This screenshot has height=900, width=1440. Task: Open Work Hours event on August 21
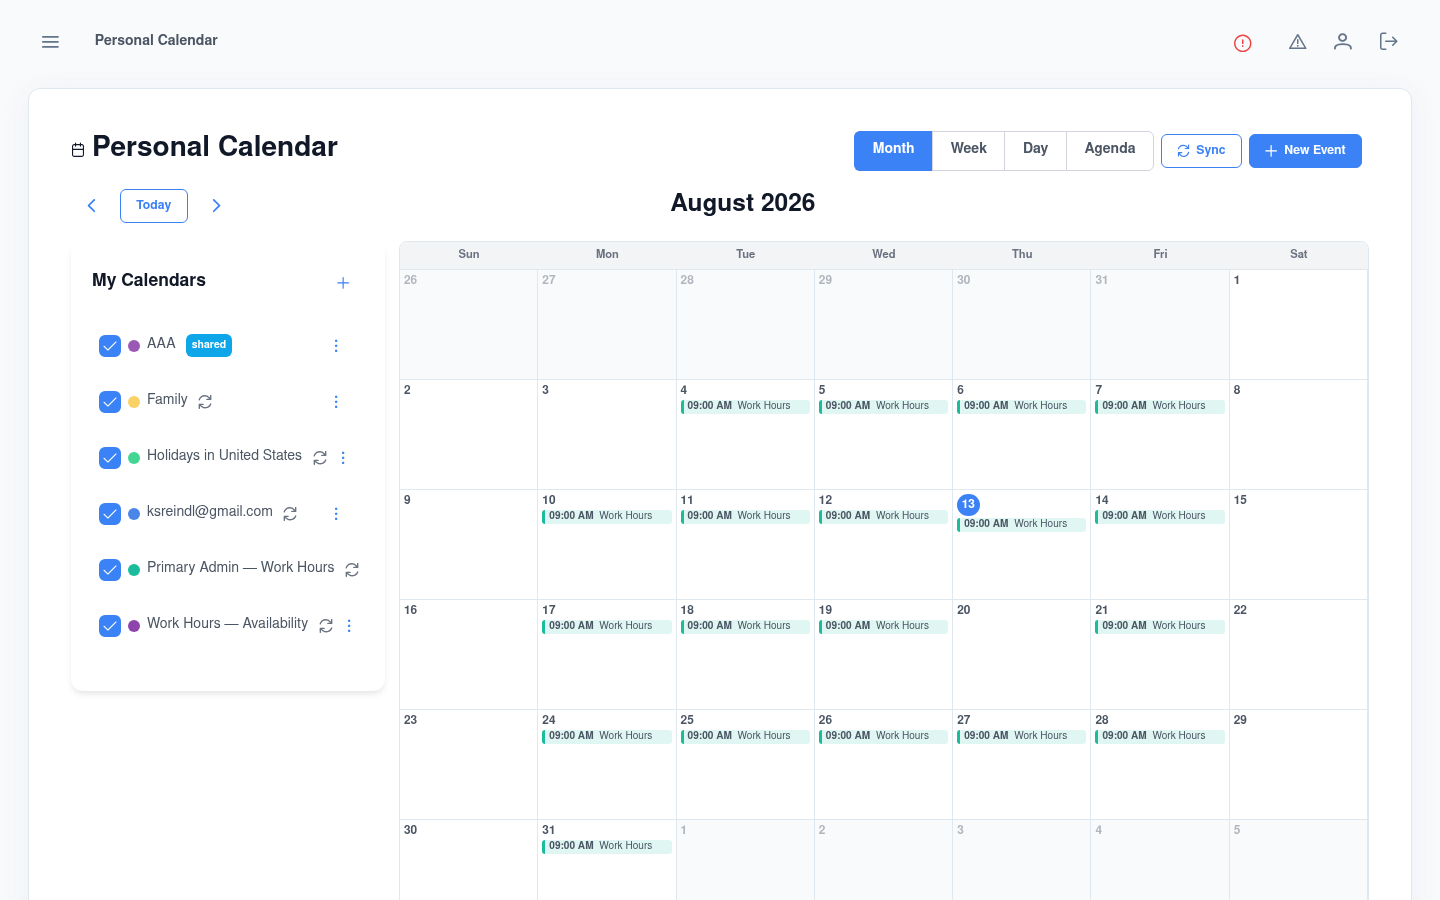[1160, 626]
